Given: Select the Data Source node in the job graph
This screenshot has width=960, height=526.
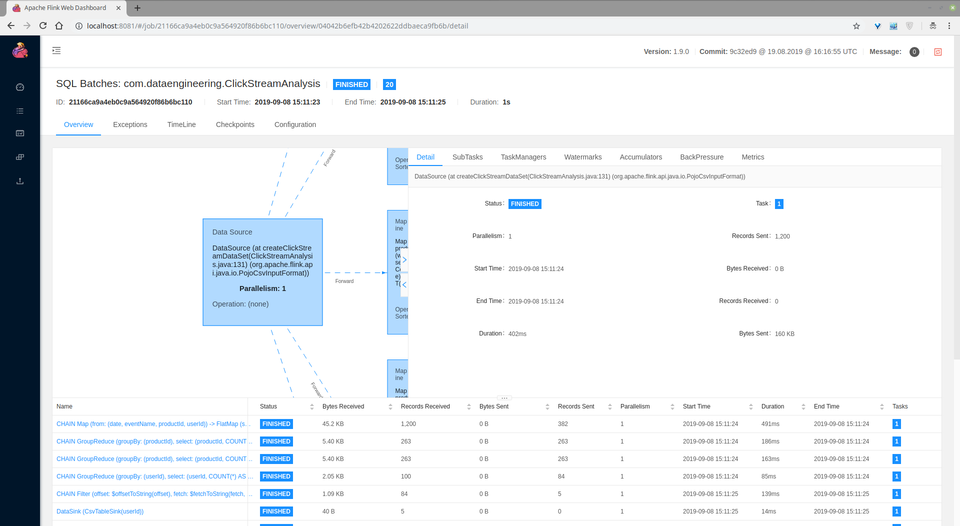Looking at the screenshot, I should pyautogui.click(x=263, y=272).
